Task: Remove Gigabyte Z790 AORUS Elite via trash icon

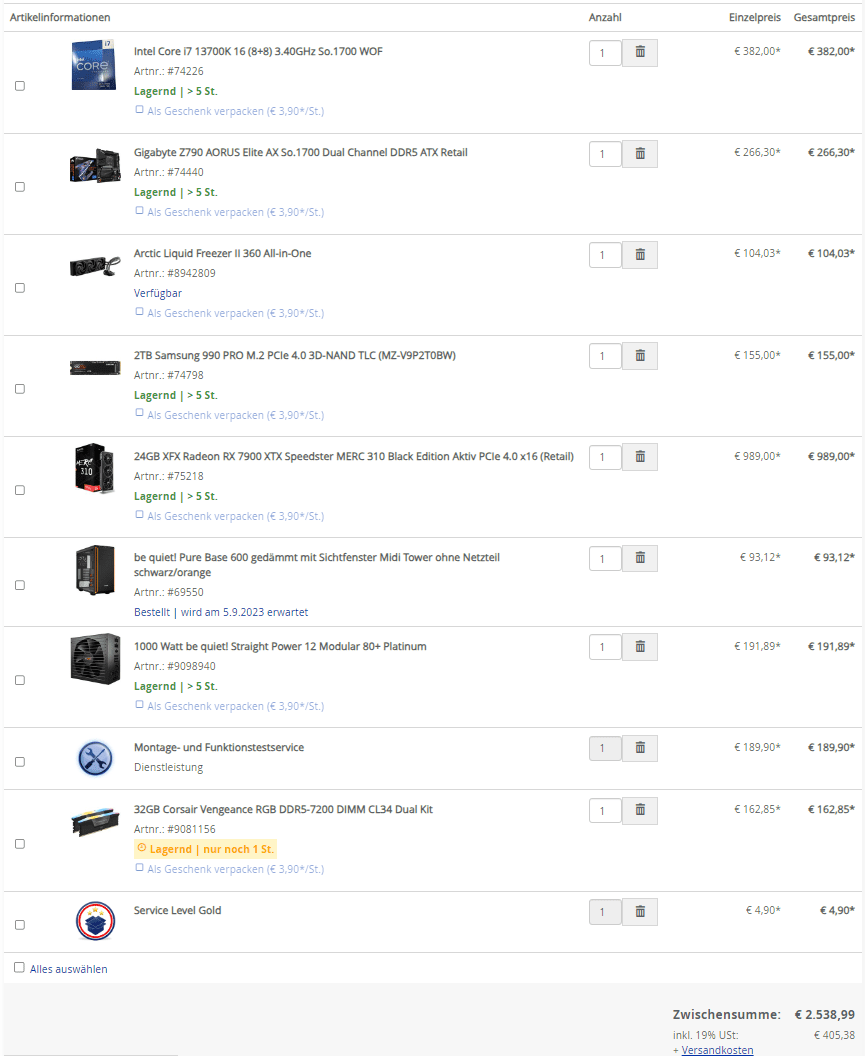Action: click(x=640, y=154)
